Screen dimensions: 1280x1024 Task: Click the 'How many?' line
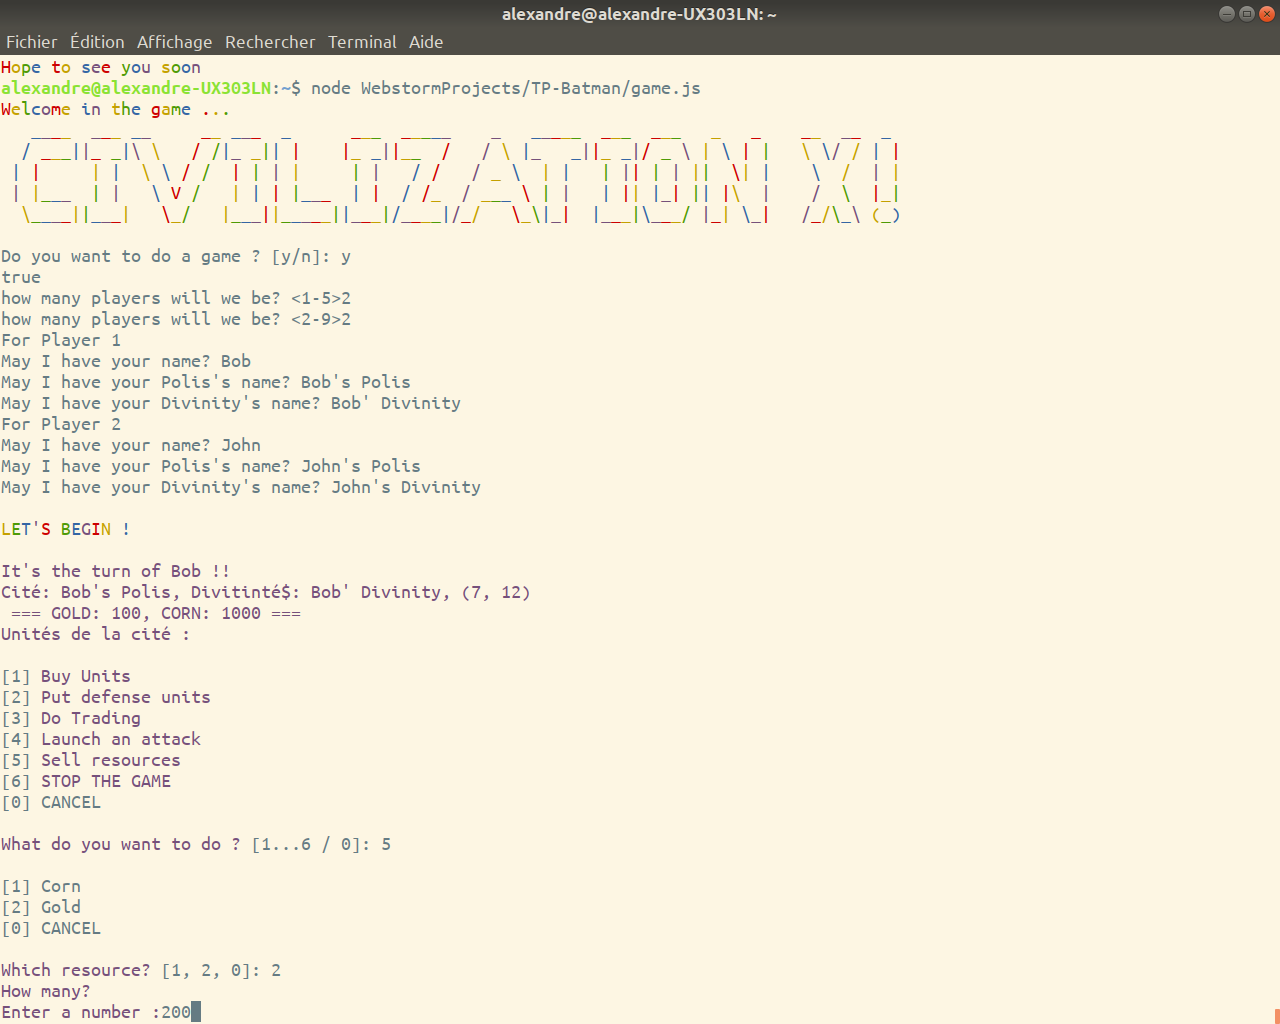[46, 991]
